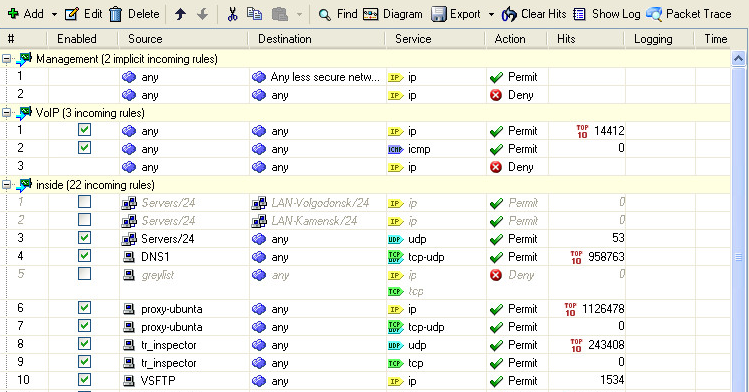The width and height of the screenshot is (749, 392).
Task: Click the Copy icon in toolbar
Action: [254, 14]
